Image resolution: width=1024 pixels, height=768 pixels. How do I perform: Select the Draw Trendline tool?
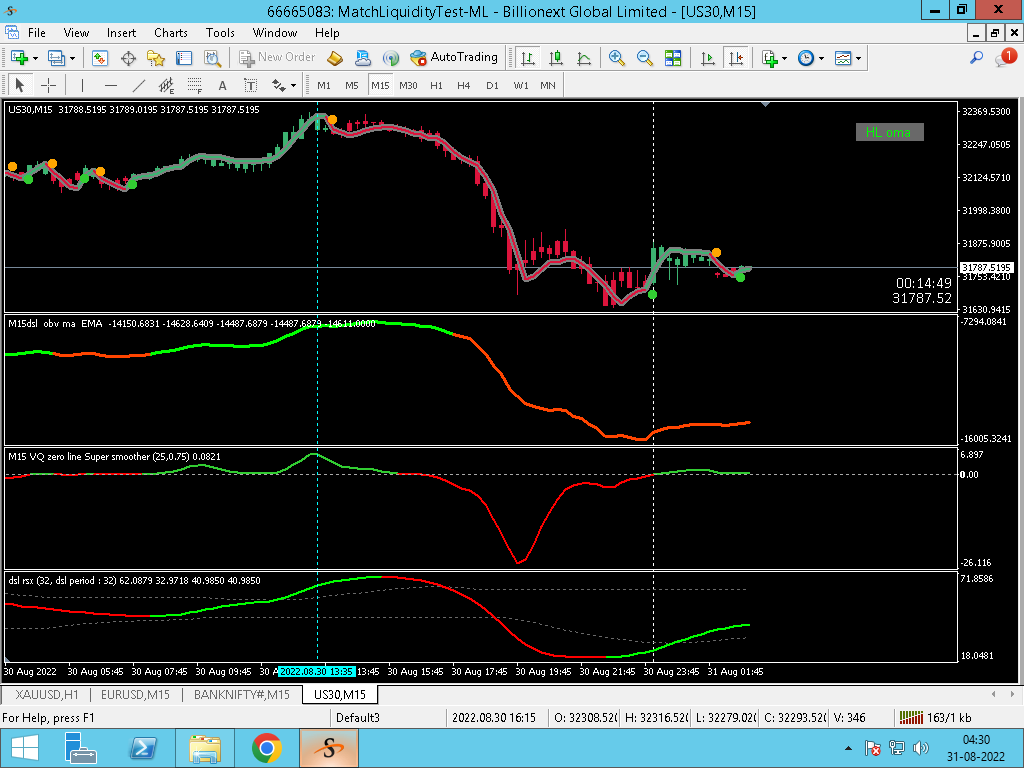tap(139, 85)
